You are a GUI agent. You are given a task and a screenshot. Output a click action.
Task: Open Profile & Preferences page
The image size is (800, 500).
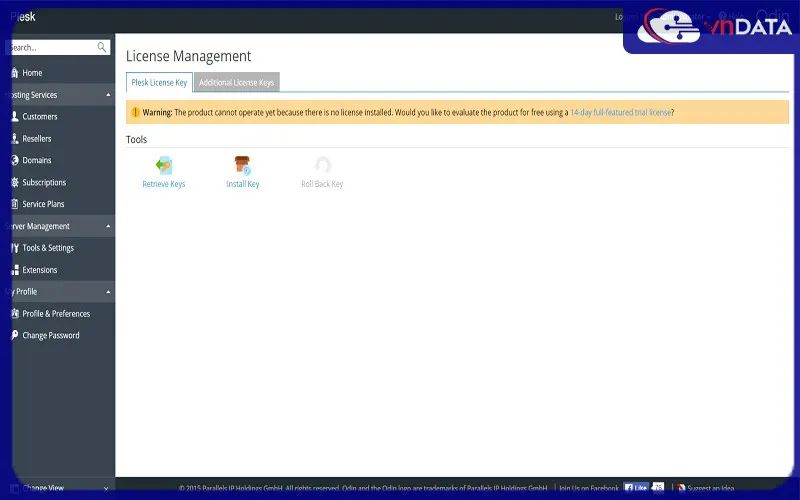pos(56,314)
